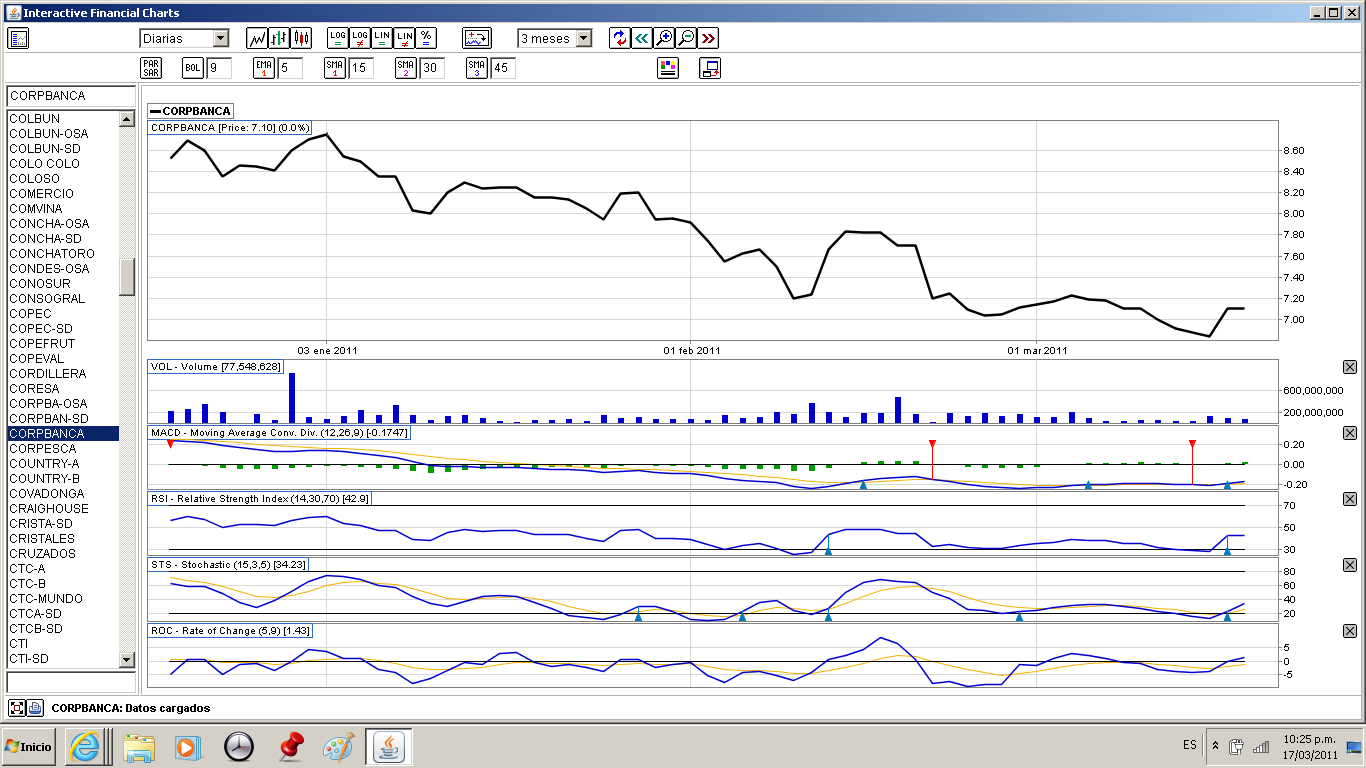Select CORPBANCA highlighted list entry
Viewport: 1366px width, 768px height.
pyautogui.click(x=63, y=433)
